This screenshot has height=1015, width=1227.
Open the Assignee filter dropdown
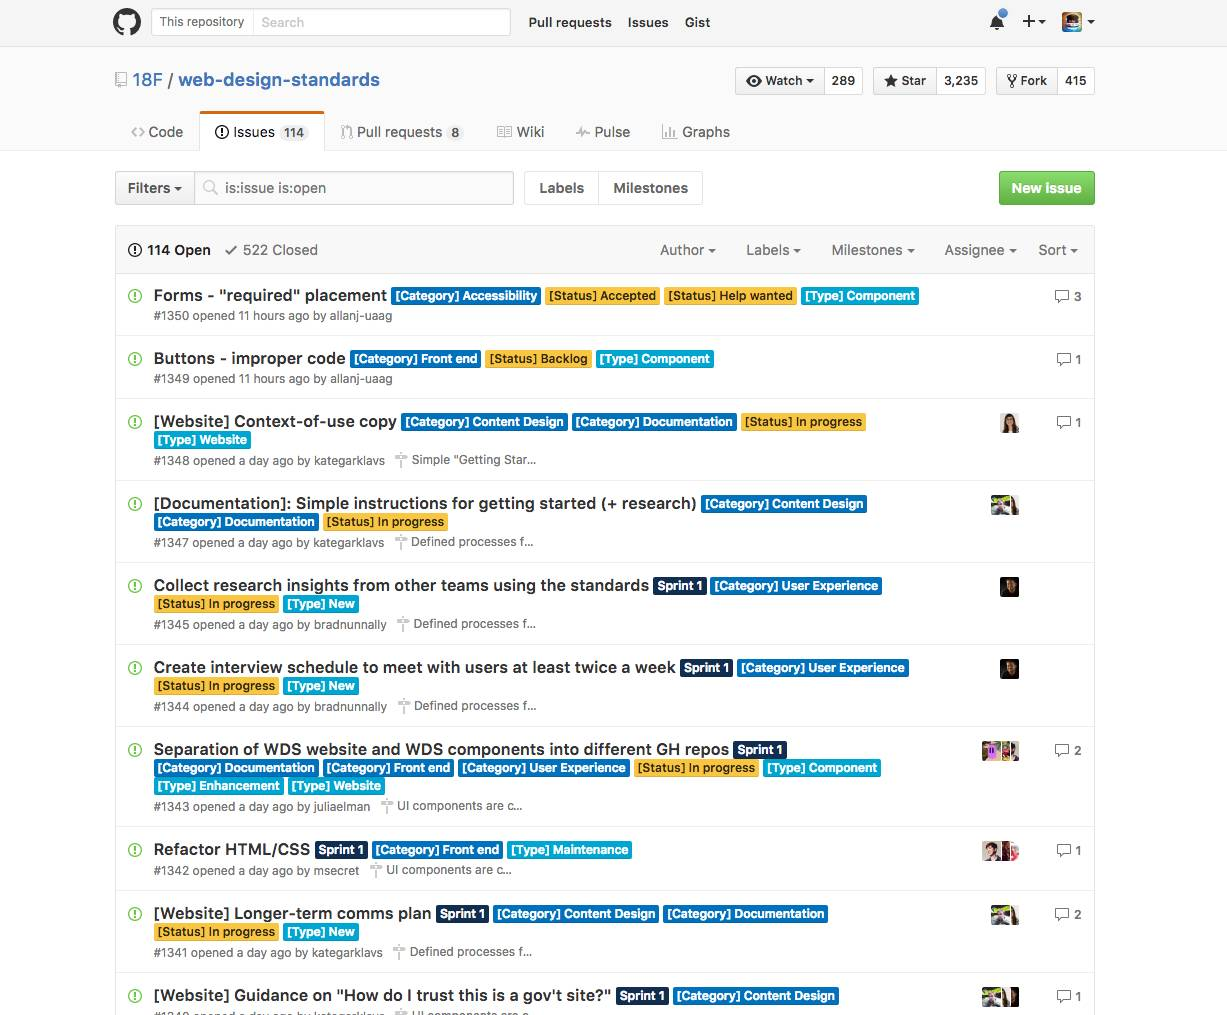980,250
